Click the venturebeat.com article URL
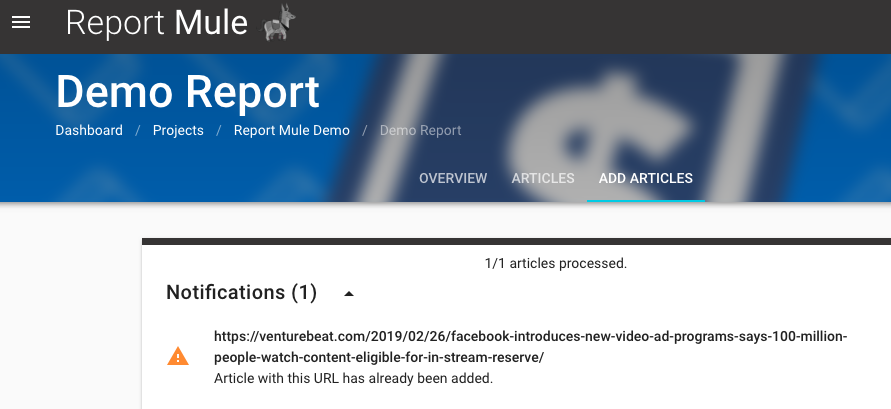 [x=530, y=346]
